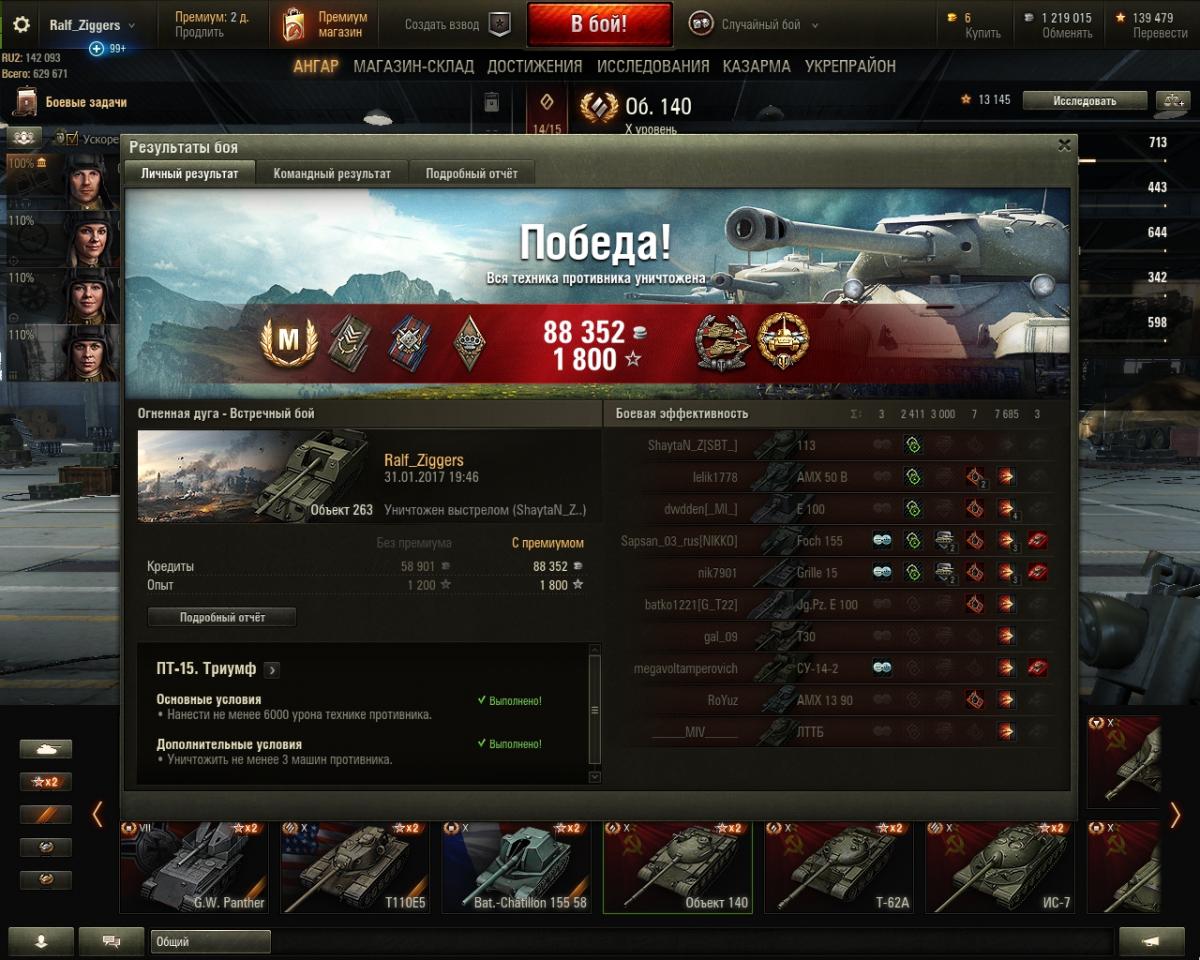
Task: Open settings gear menu in top-left corner
Action: point(21,25)
